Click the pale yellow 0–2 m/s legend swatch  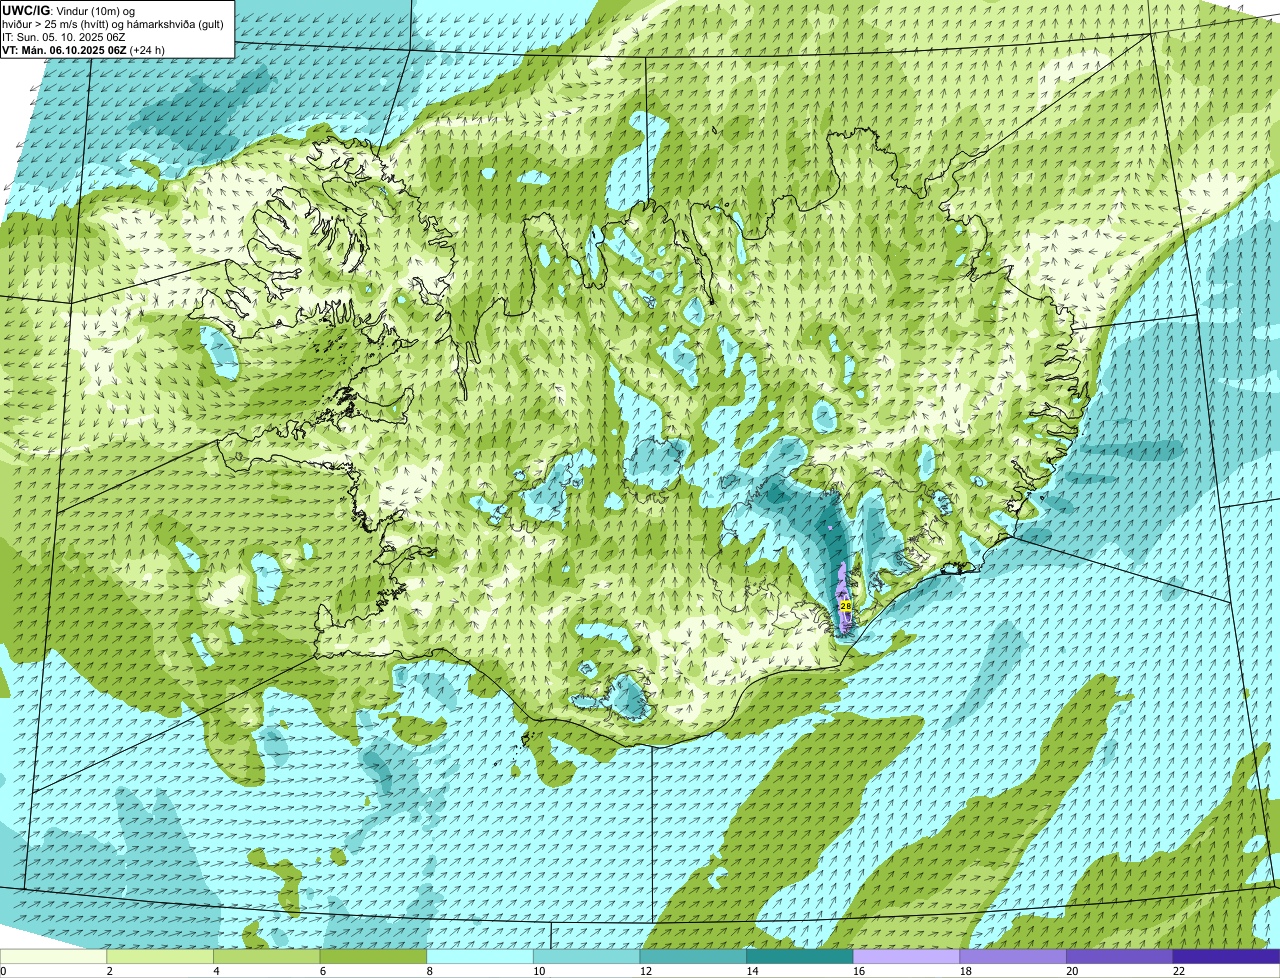pyautogui.click(x=53, y=956)
